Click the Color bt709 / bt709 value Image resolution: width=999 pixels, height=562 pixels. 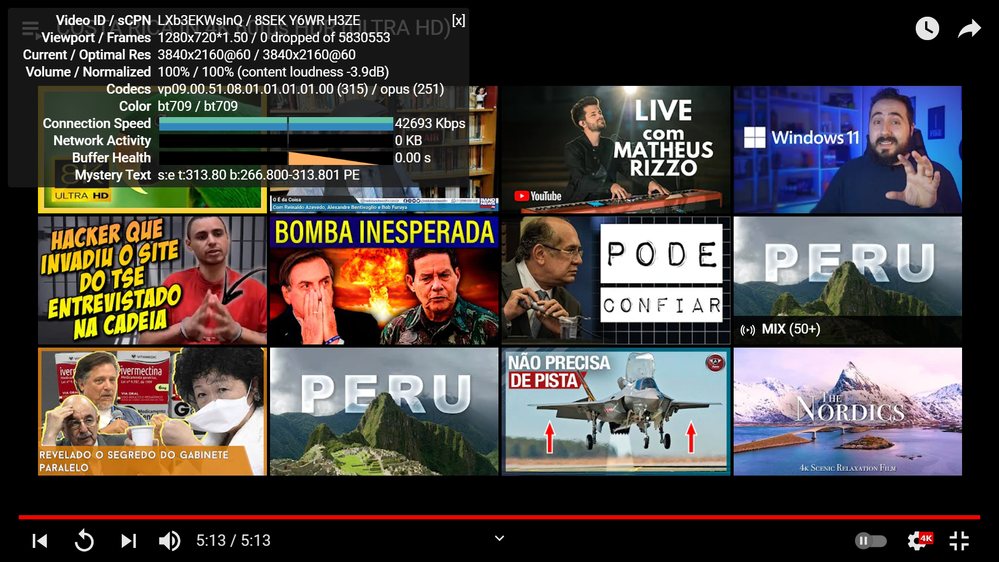click(198, 106)
